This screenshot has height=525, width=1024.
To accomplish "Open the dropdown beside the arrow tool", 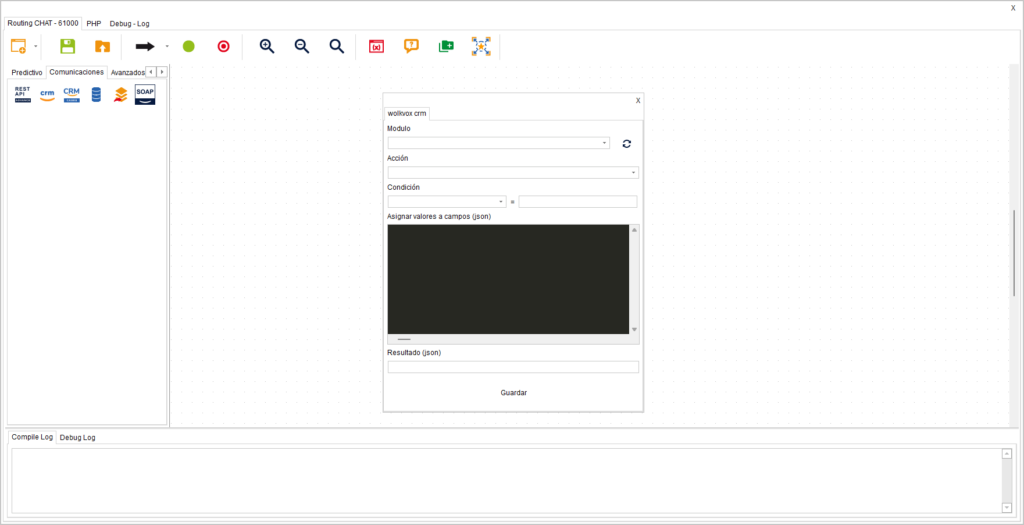I will point(167,46).
